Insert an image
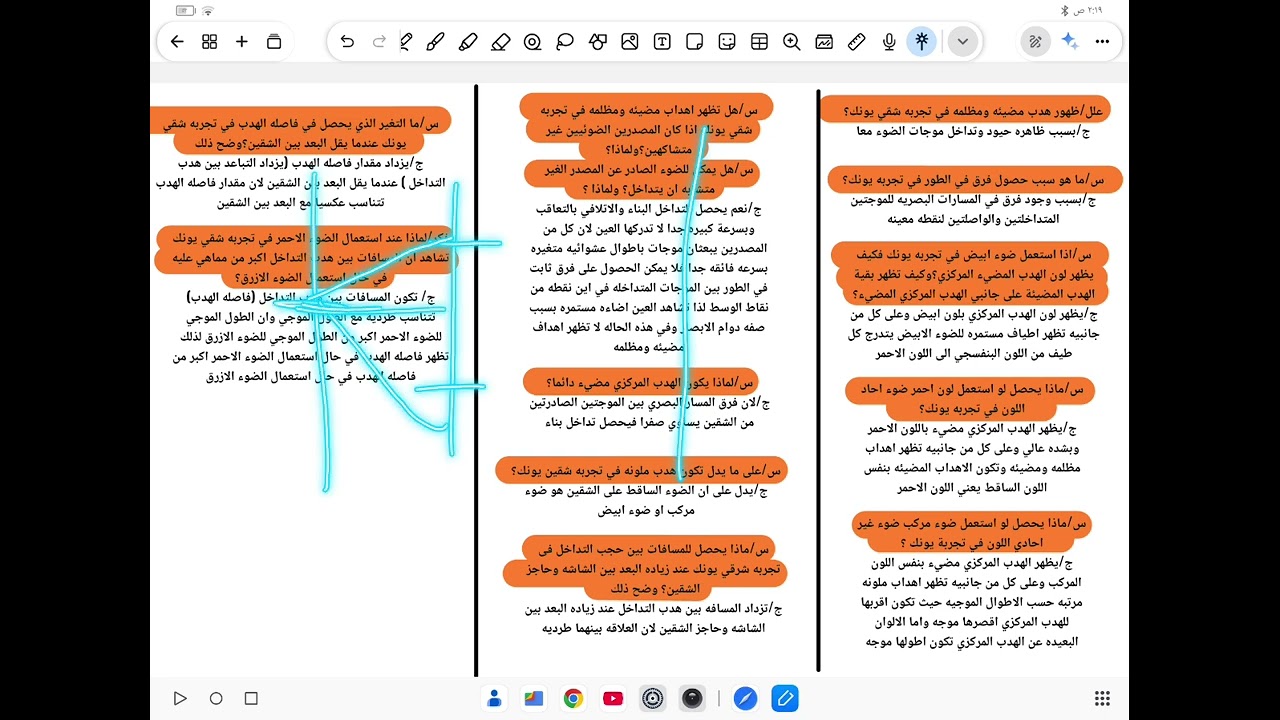The width and height of the screenshot is (1280, 720). (x=630, y=42)
